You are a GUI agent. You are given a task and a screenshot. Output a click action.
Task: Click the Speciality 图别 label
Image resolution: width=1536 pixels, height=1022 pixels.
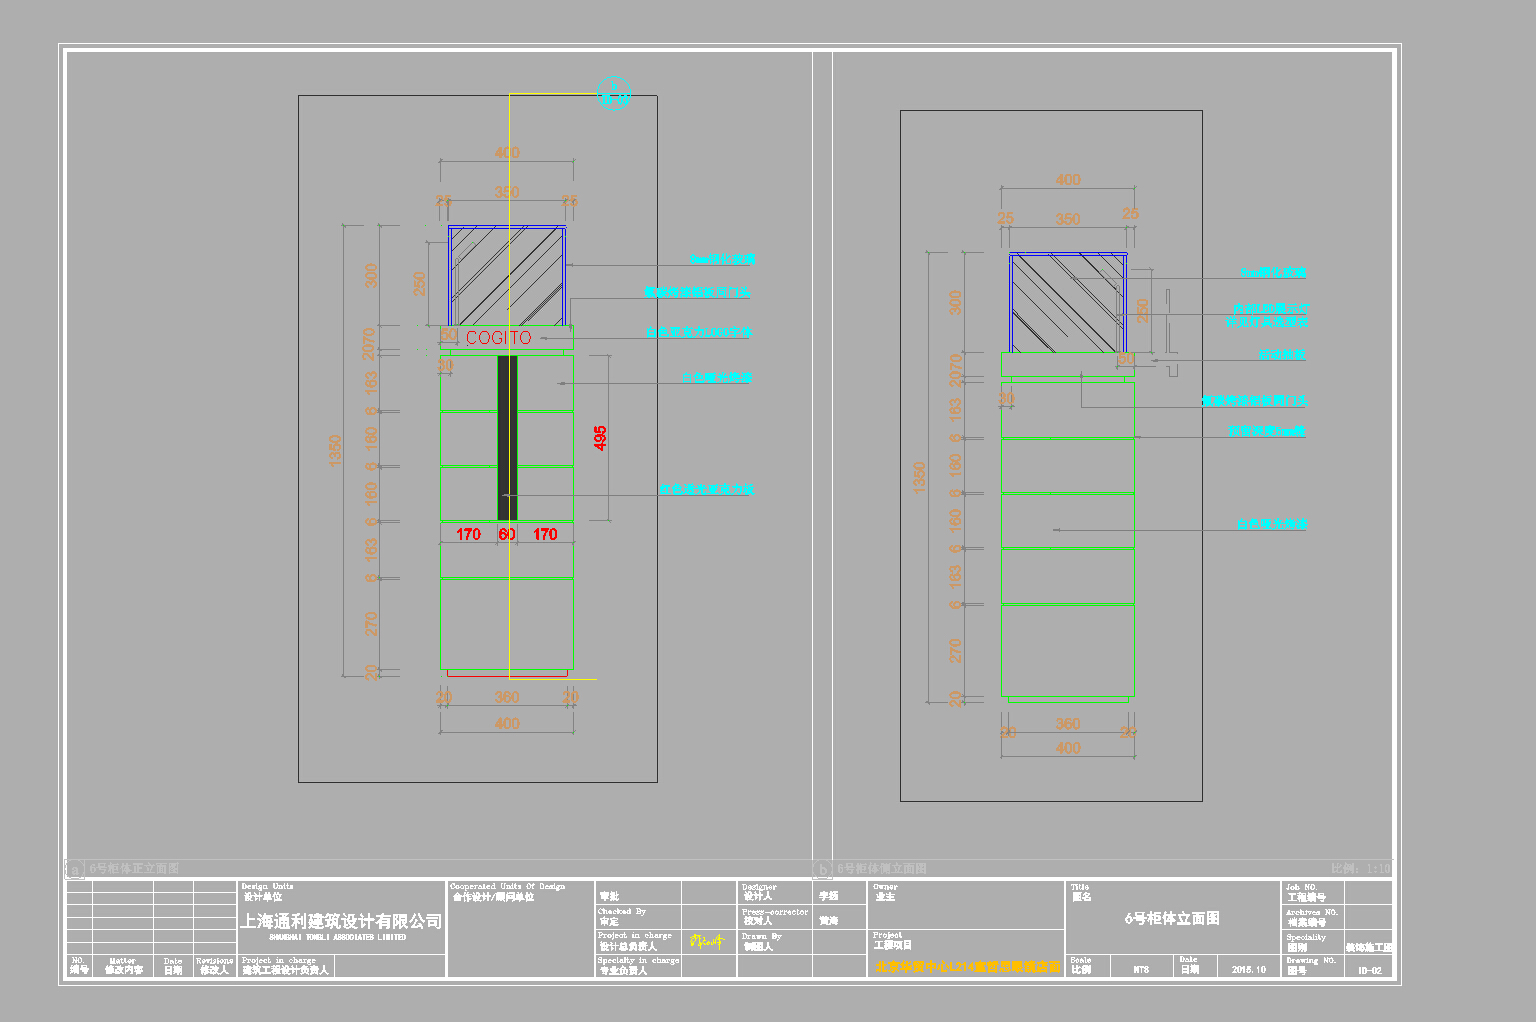[1306, 942]
